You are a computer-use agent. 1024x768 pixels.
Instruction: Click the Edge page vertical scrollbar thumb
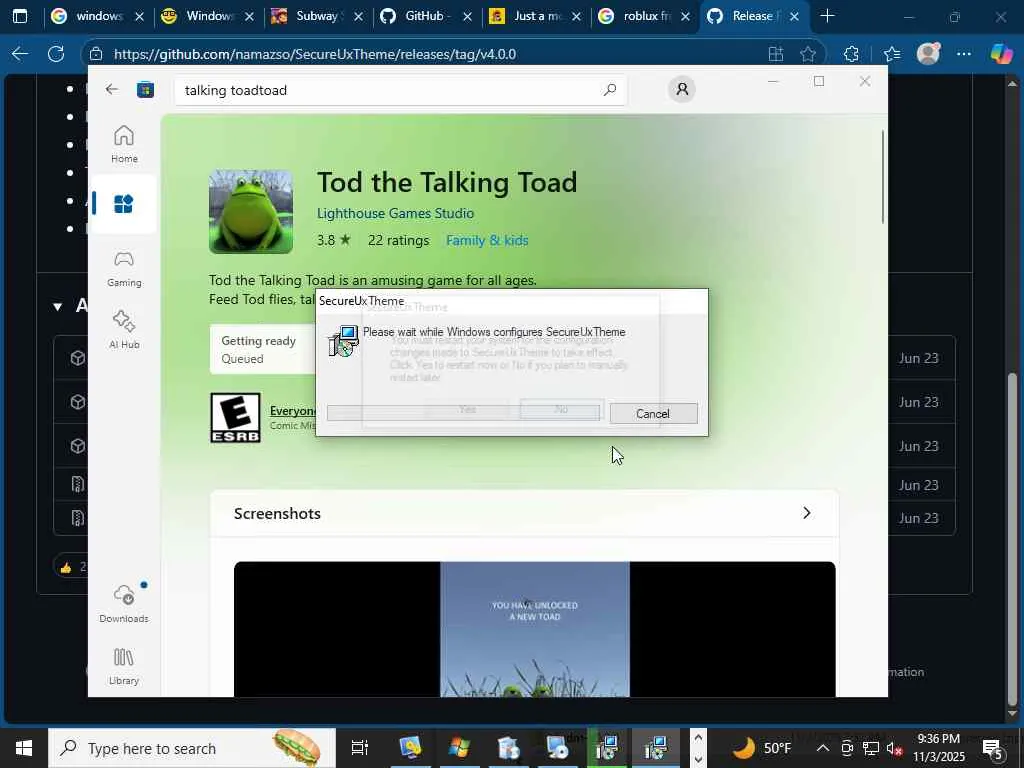[1013, 539]
